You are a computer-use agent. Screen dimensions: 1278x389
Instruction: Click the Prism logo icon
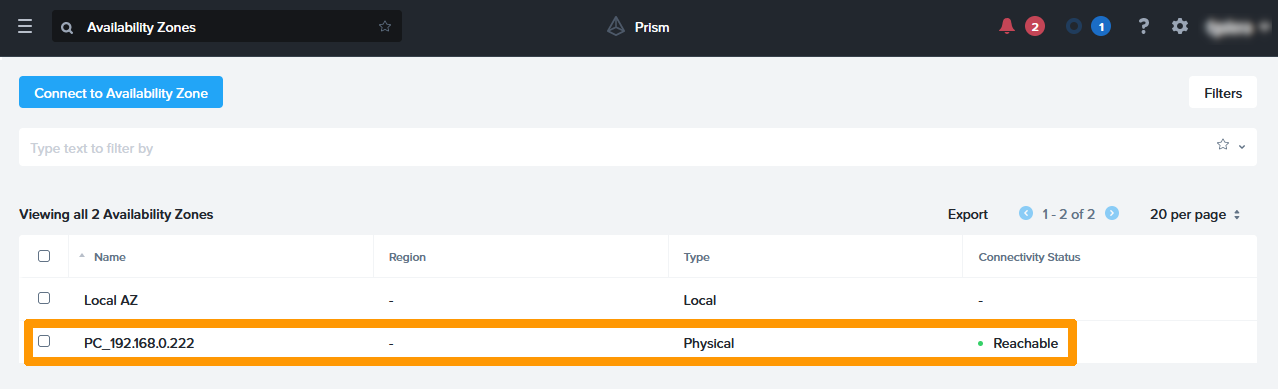(x=616, y=27)
